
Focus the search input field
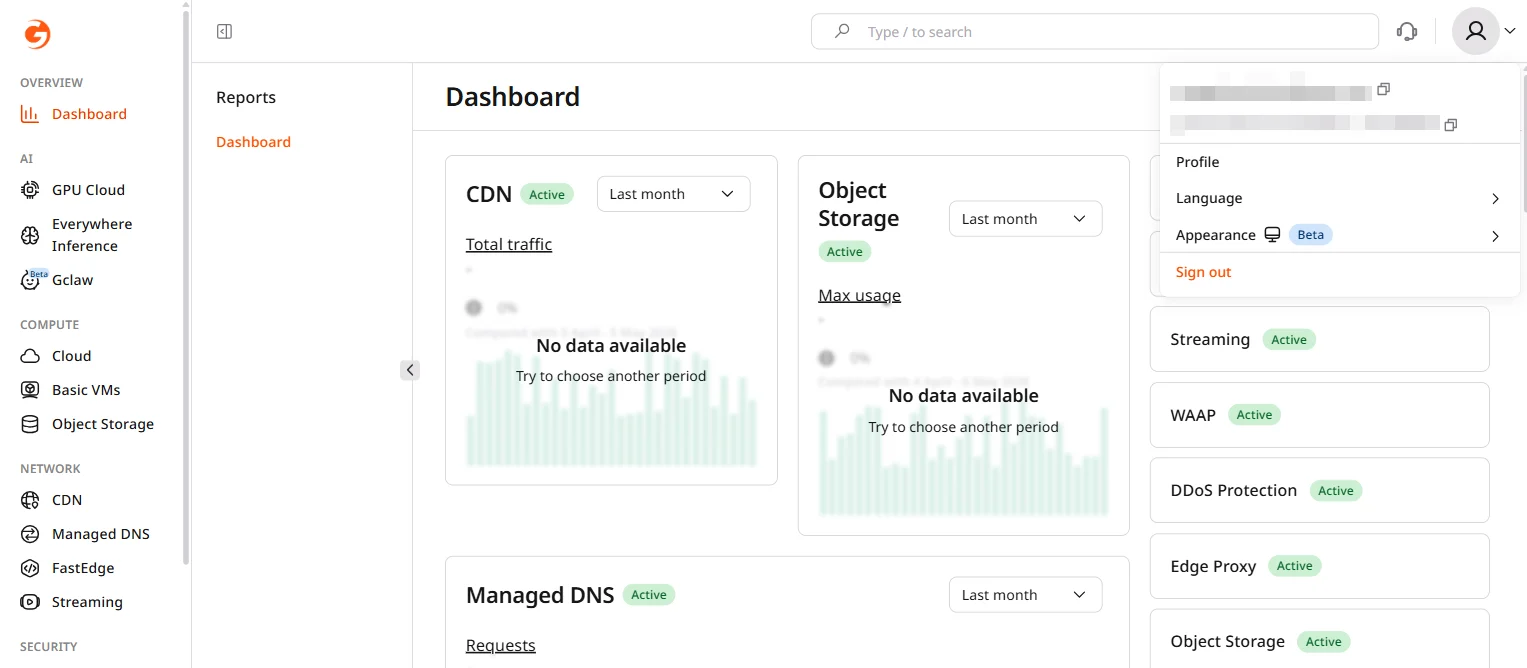click(1094, 32)
